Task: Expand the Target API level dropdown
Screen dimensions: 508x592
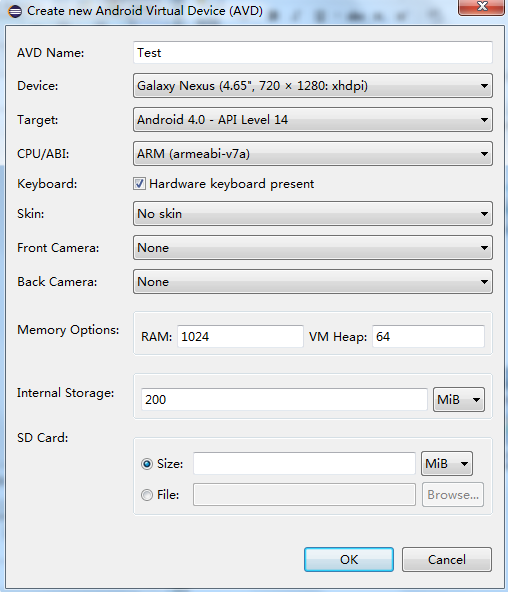Action: pos(313,120)
